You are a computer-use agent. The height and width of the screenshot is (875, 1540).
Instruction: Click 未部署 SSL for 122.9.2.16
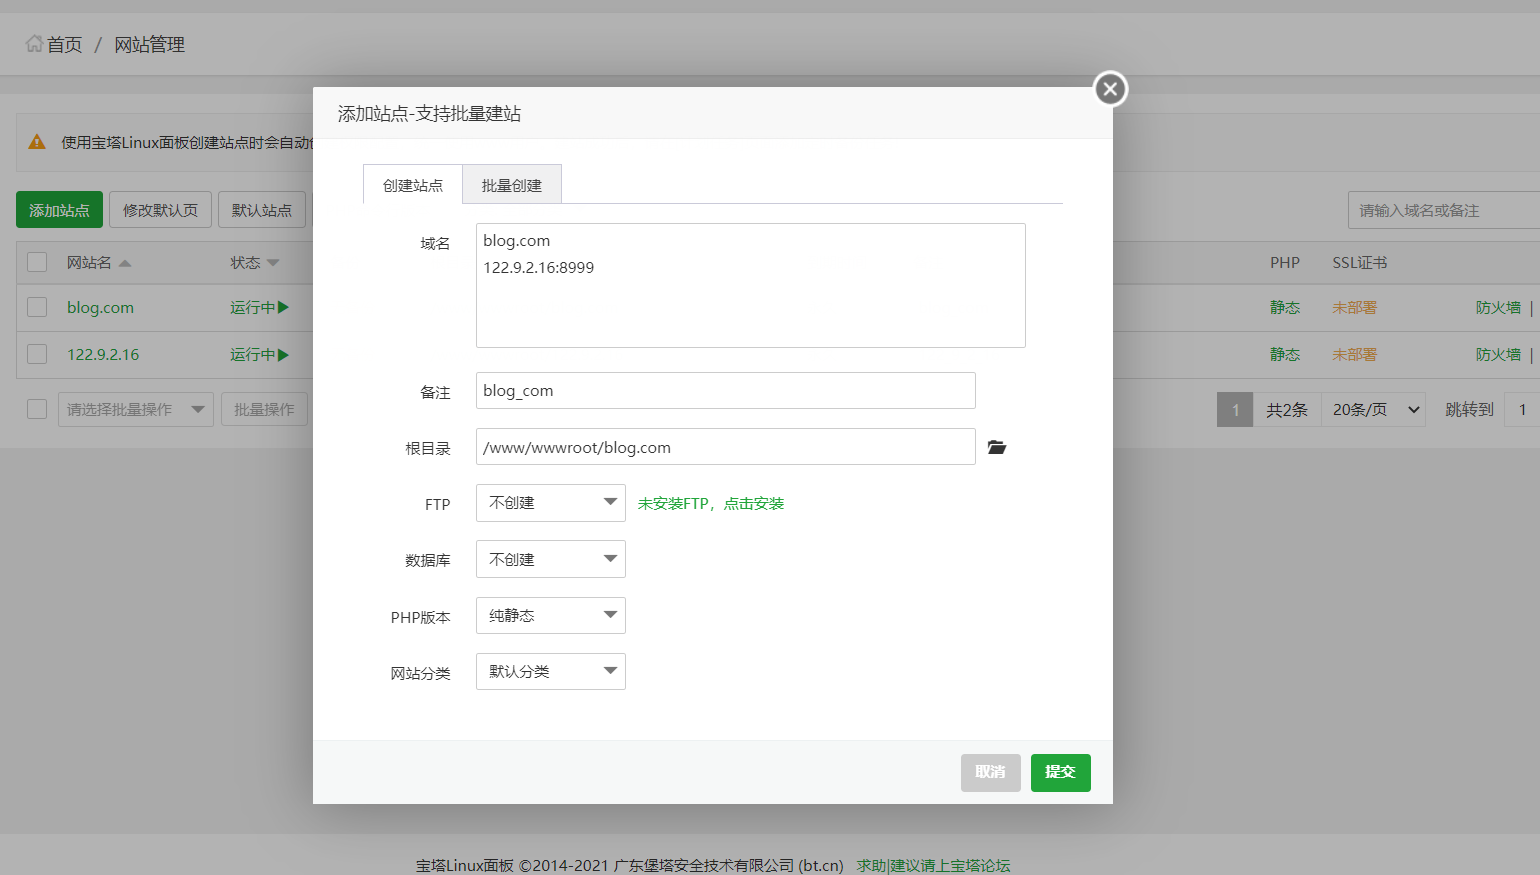(1354, 354)
